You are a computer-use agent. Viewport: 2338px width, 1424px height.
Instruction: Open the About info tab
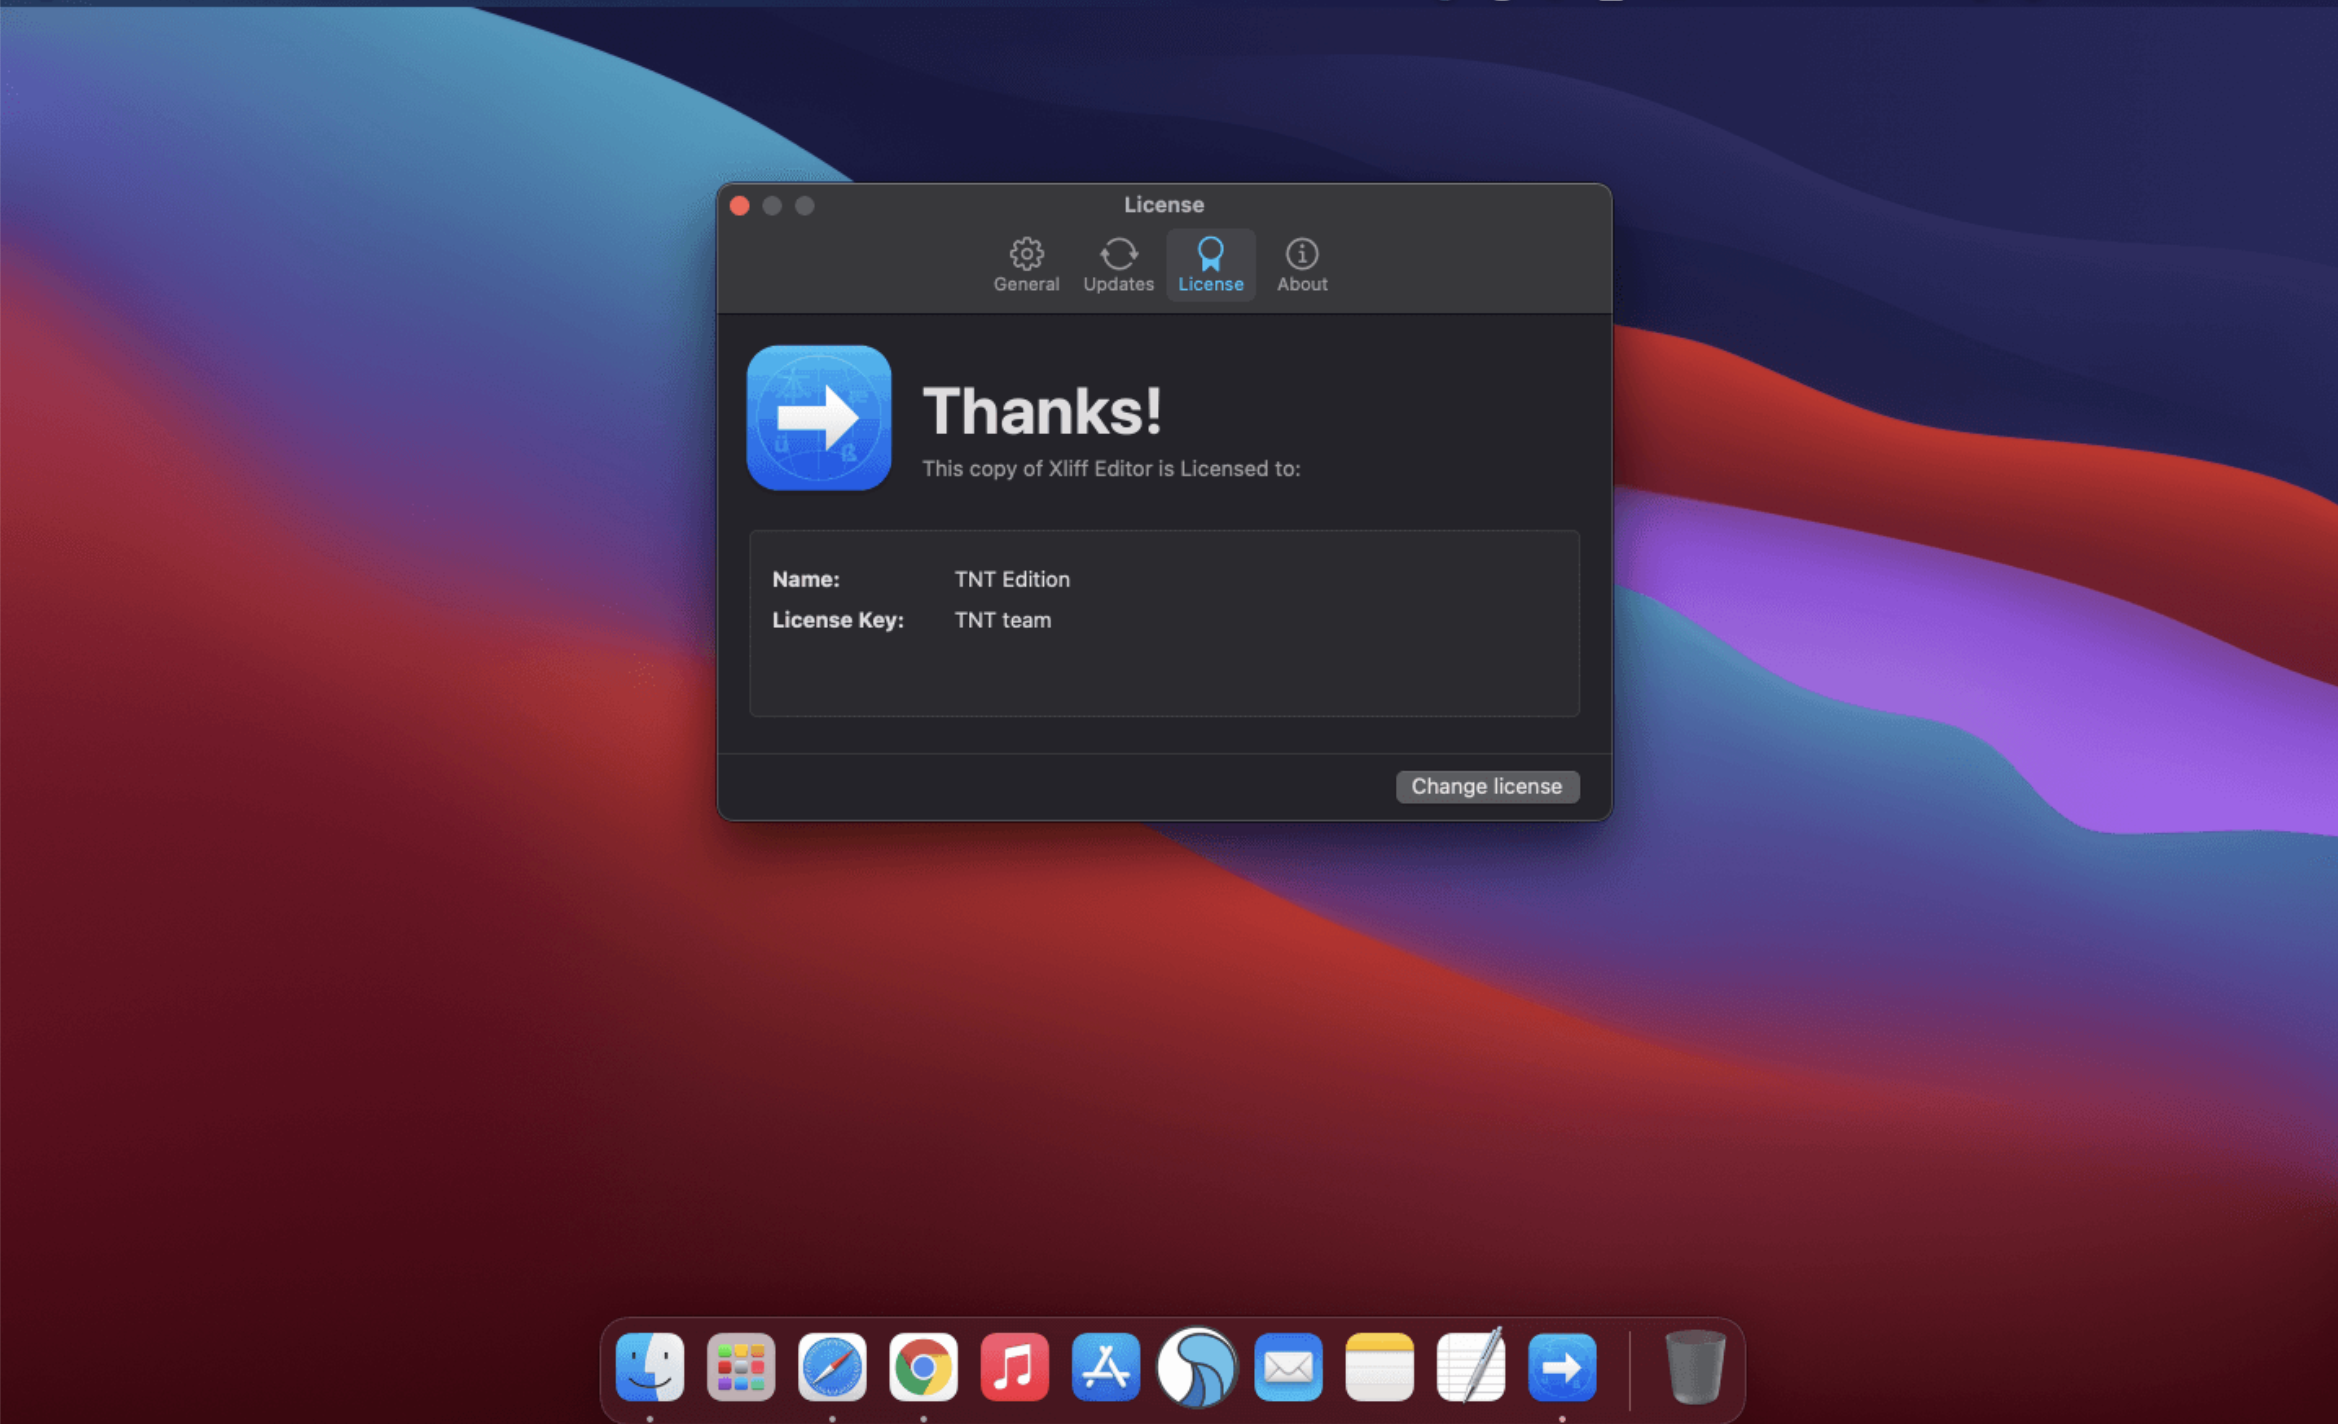click(1301, 265)
